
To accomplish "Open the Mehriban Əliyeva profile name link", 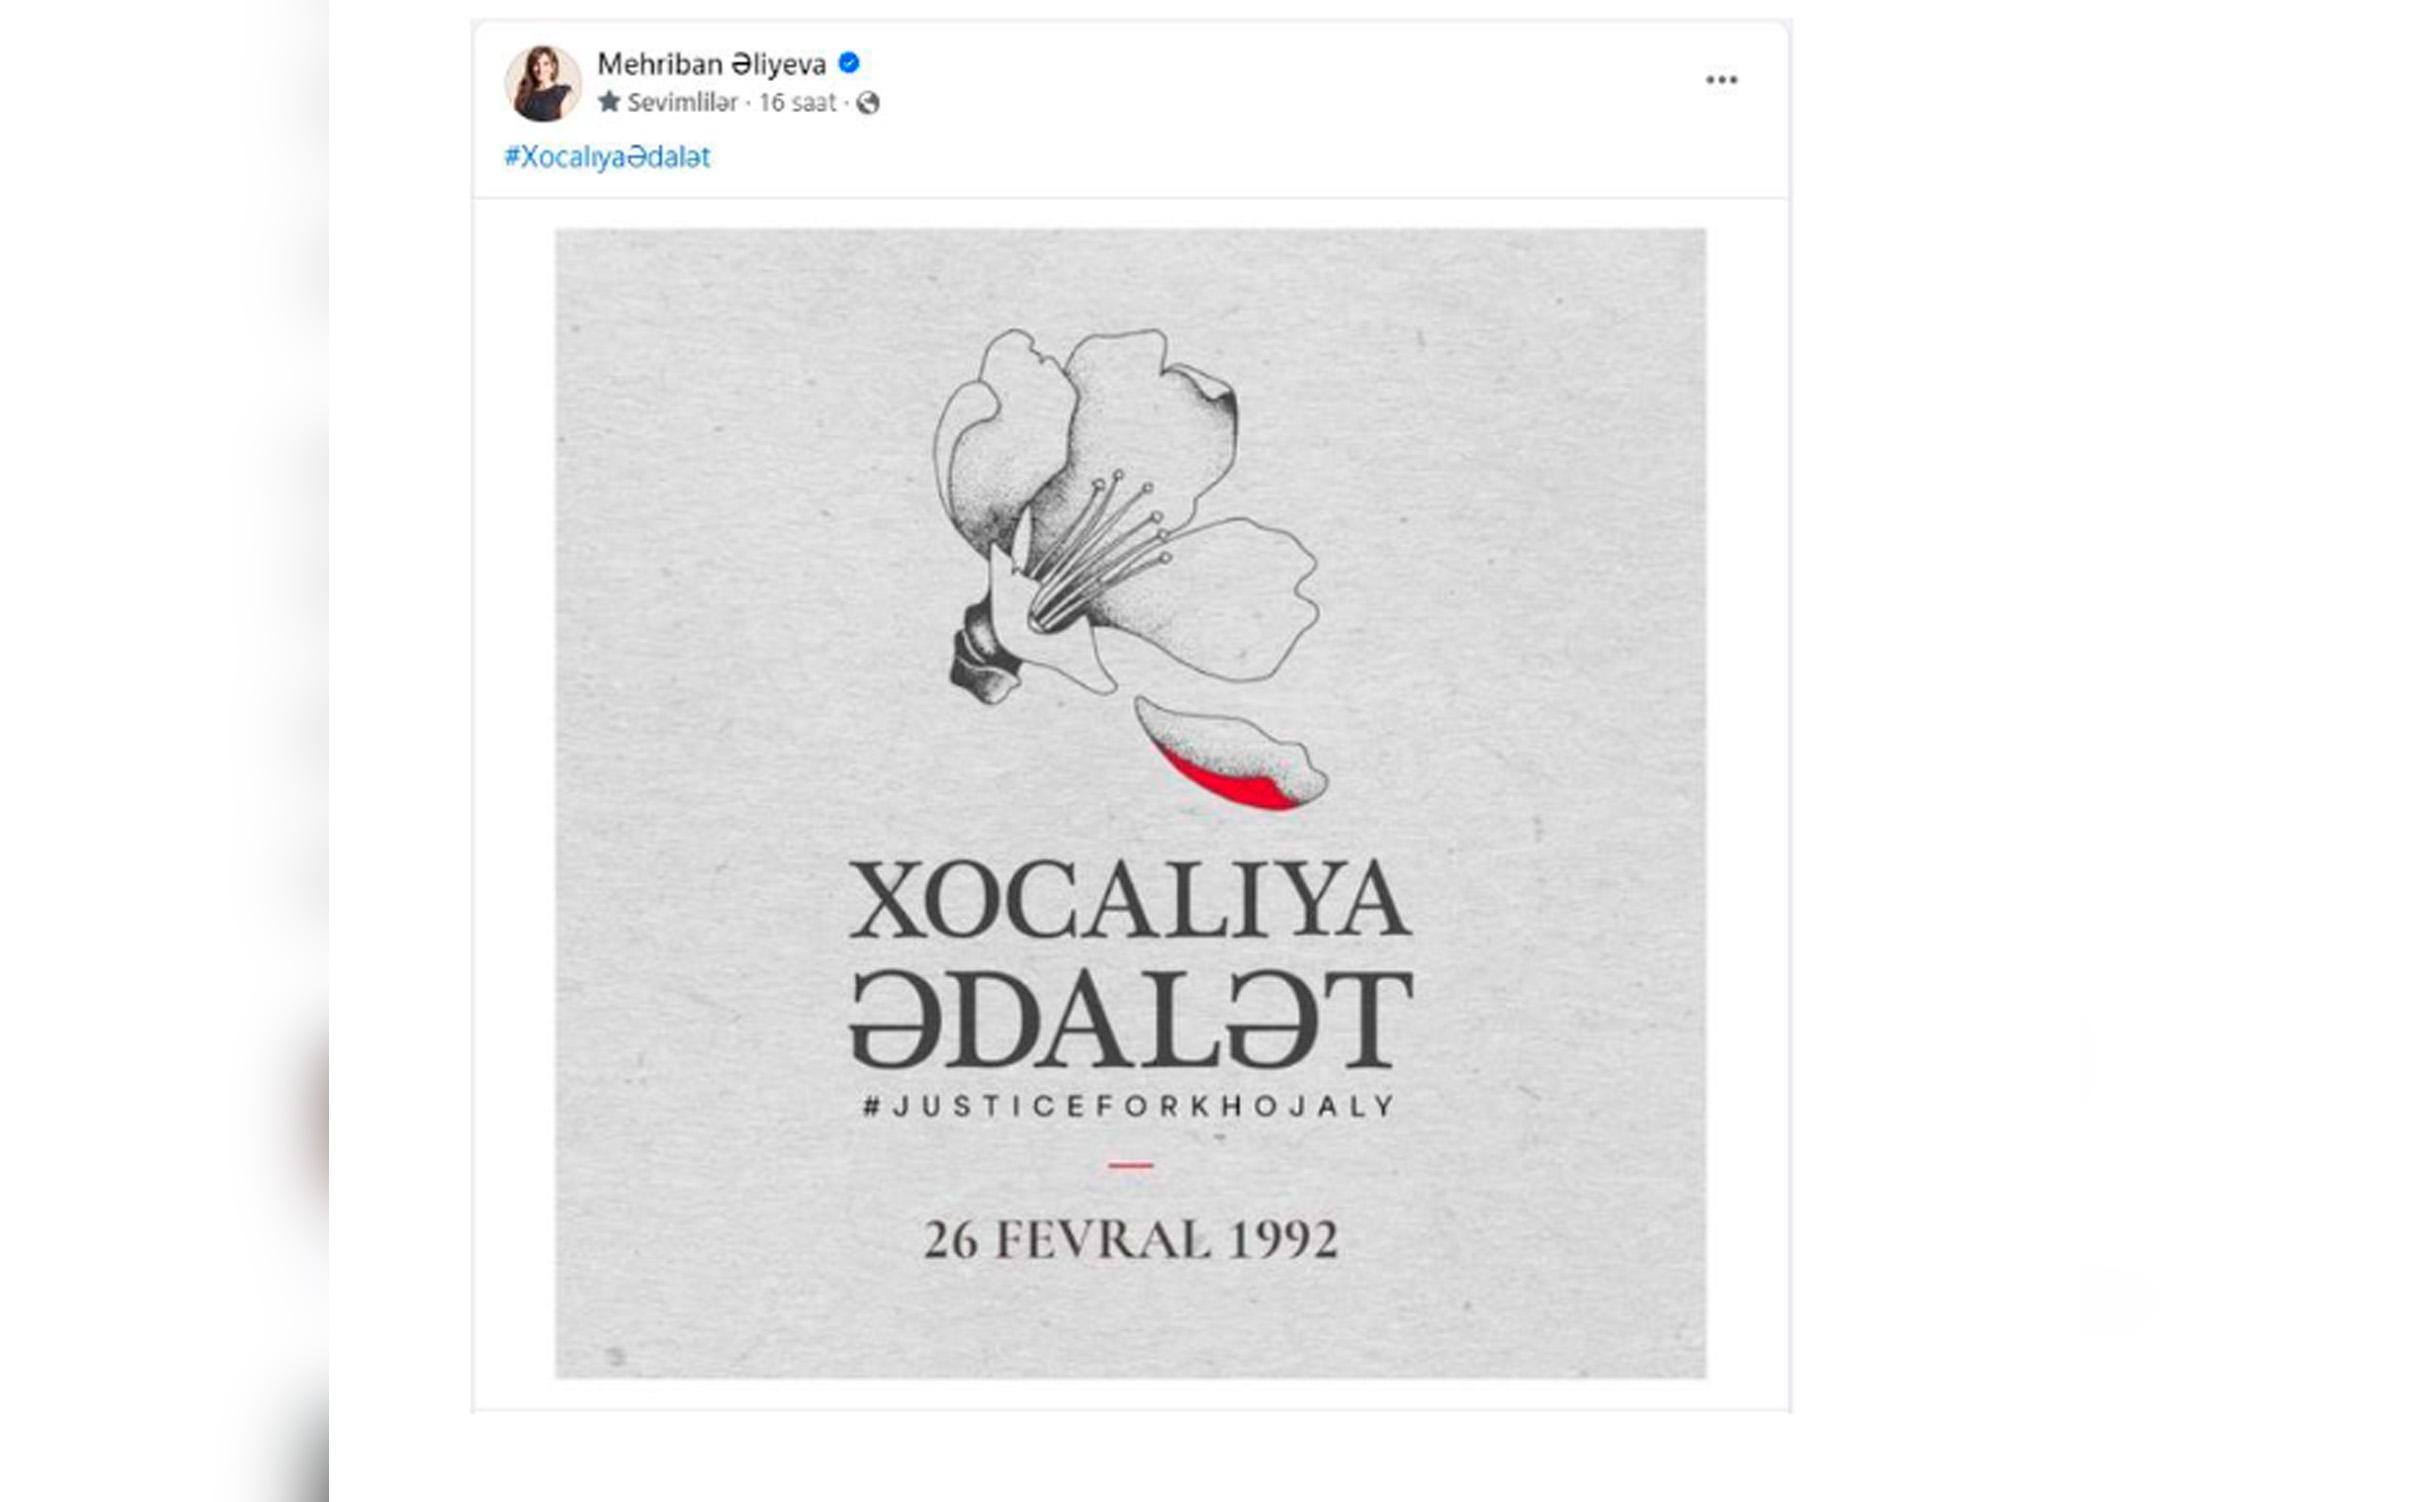I will click(x=711, y=64).
